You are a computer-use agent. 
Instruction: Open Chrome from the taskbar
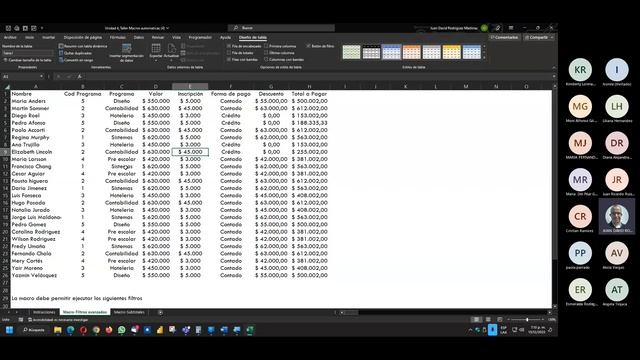click(96, 330)
